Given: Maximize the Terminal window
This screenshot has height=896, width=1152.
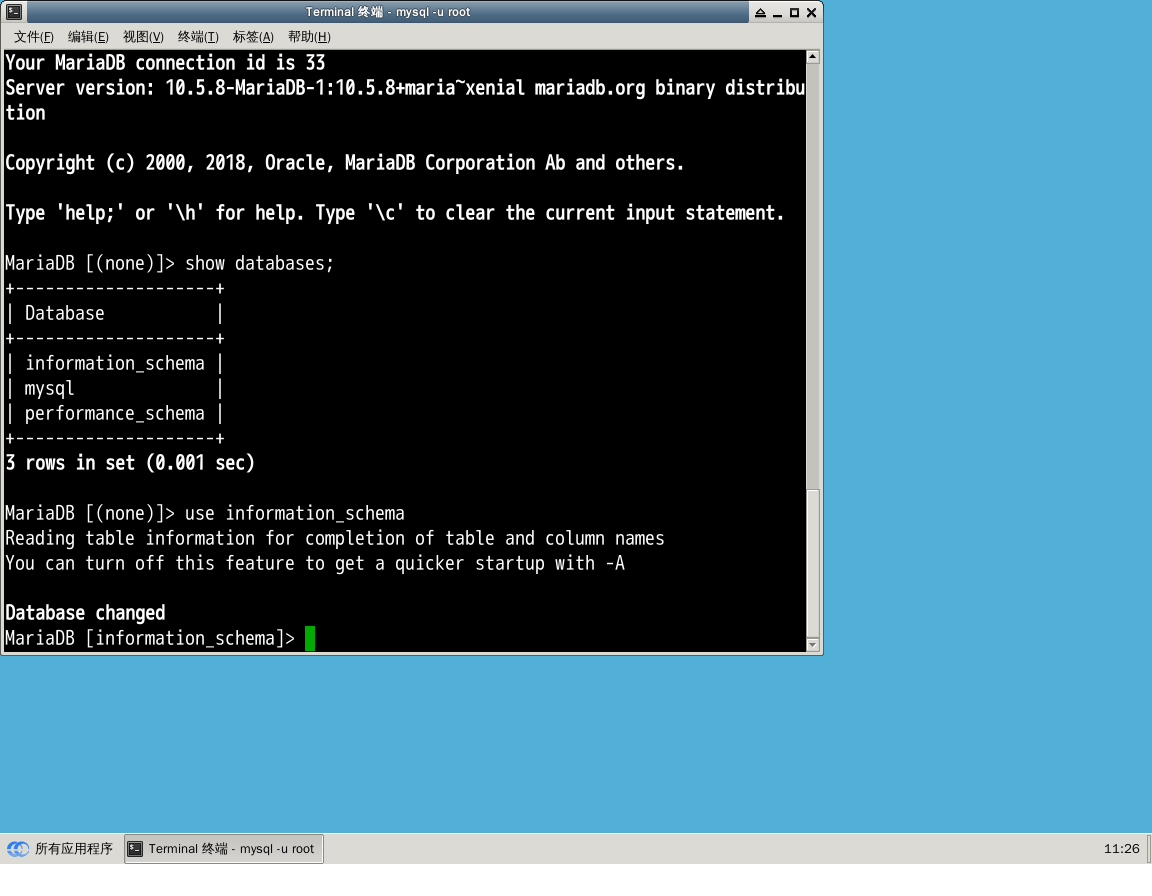Looking at the screenshot, I should 794,12.
